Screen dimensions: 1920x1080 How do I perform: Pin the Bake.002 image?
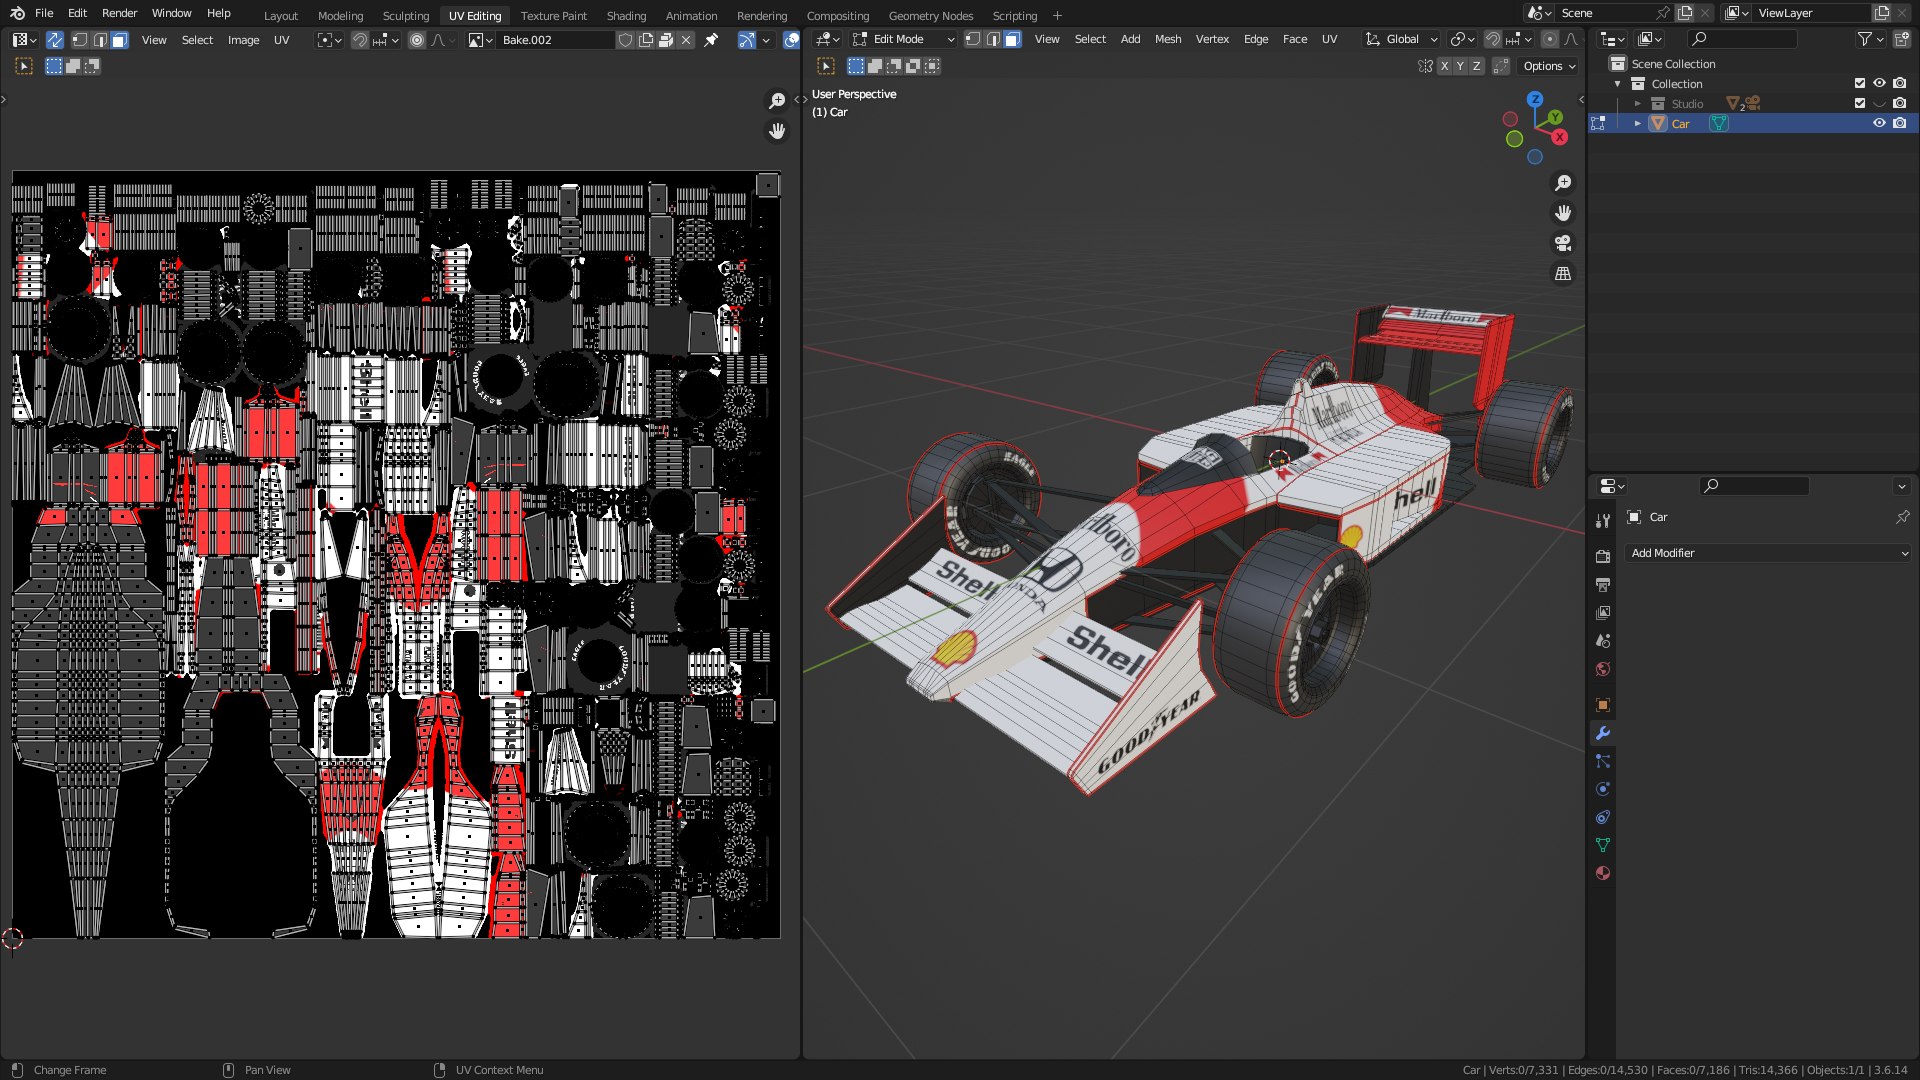711,40
